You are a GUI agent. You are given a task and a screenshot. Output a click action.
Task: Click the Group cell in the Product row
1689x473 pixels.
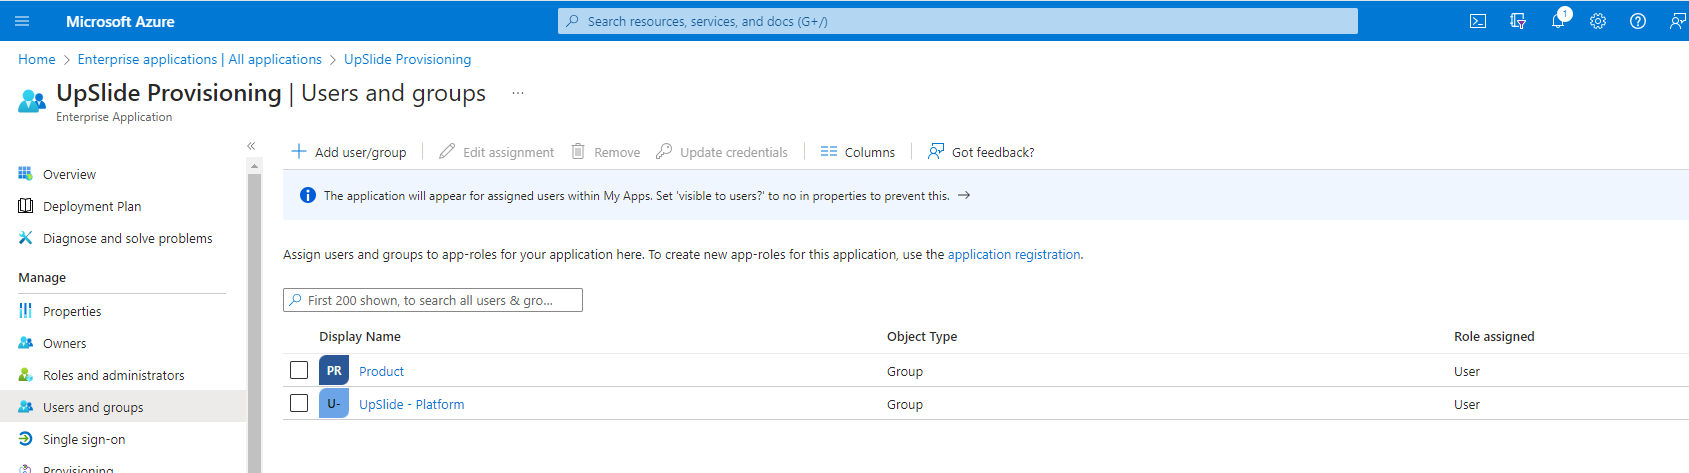905,372
